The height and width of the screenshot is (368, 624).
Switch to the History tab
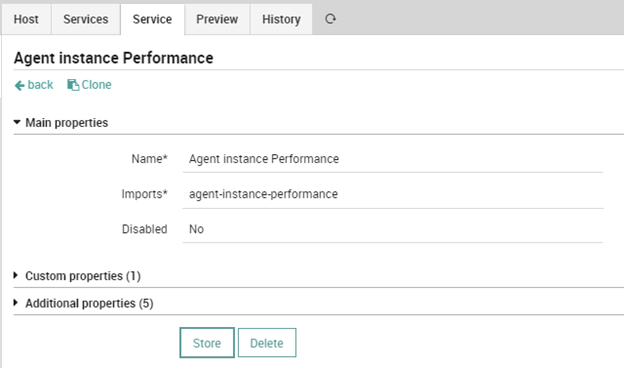tap(281, 19)
